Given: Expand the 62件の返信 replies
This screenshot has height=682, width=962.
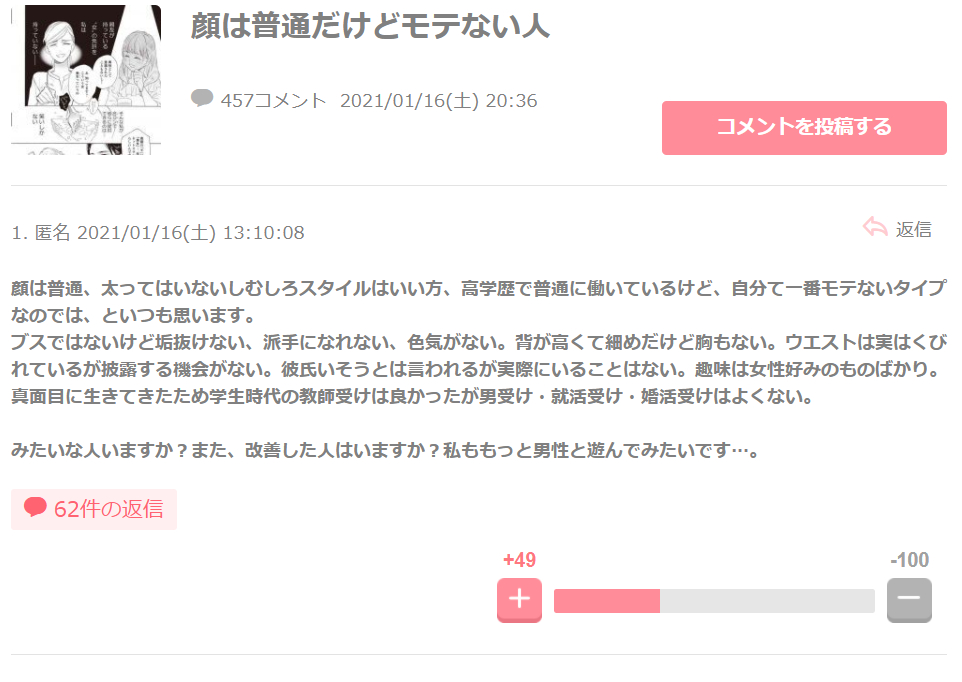Looking at the screenshot, I should pos(108,509).
